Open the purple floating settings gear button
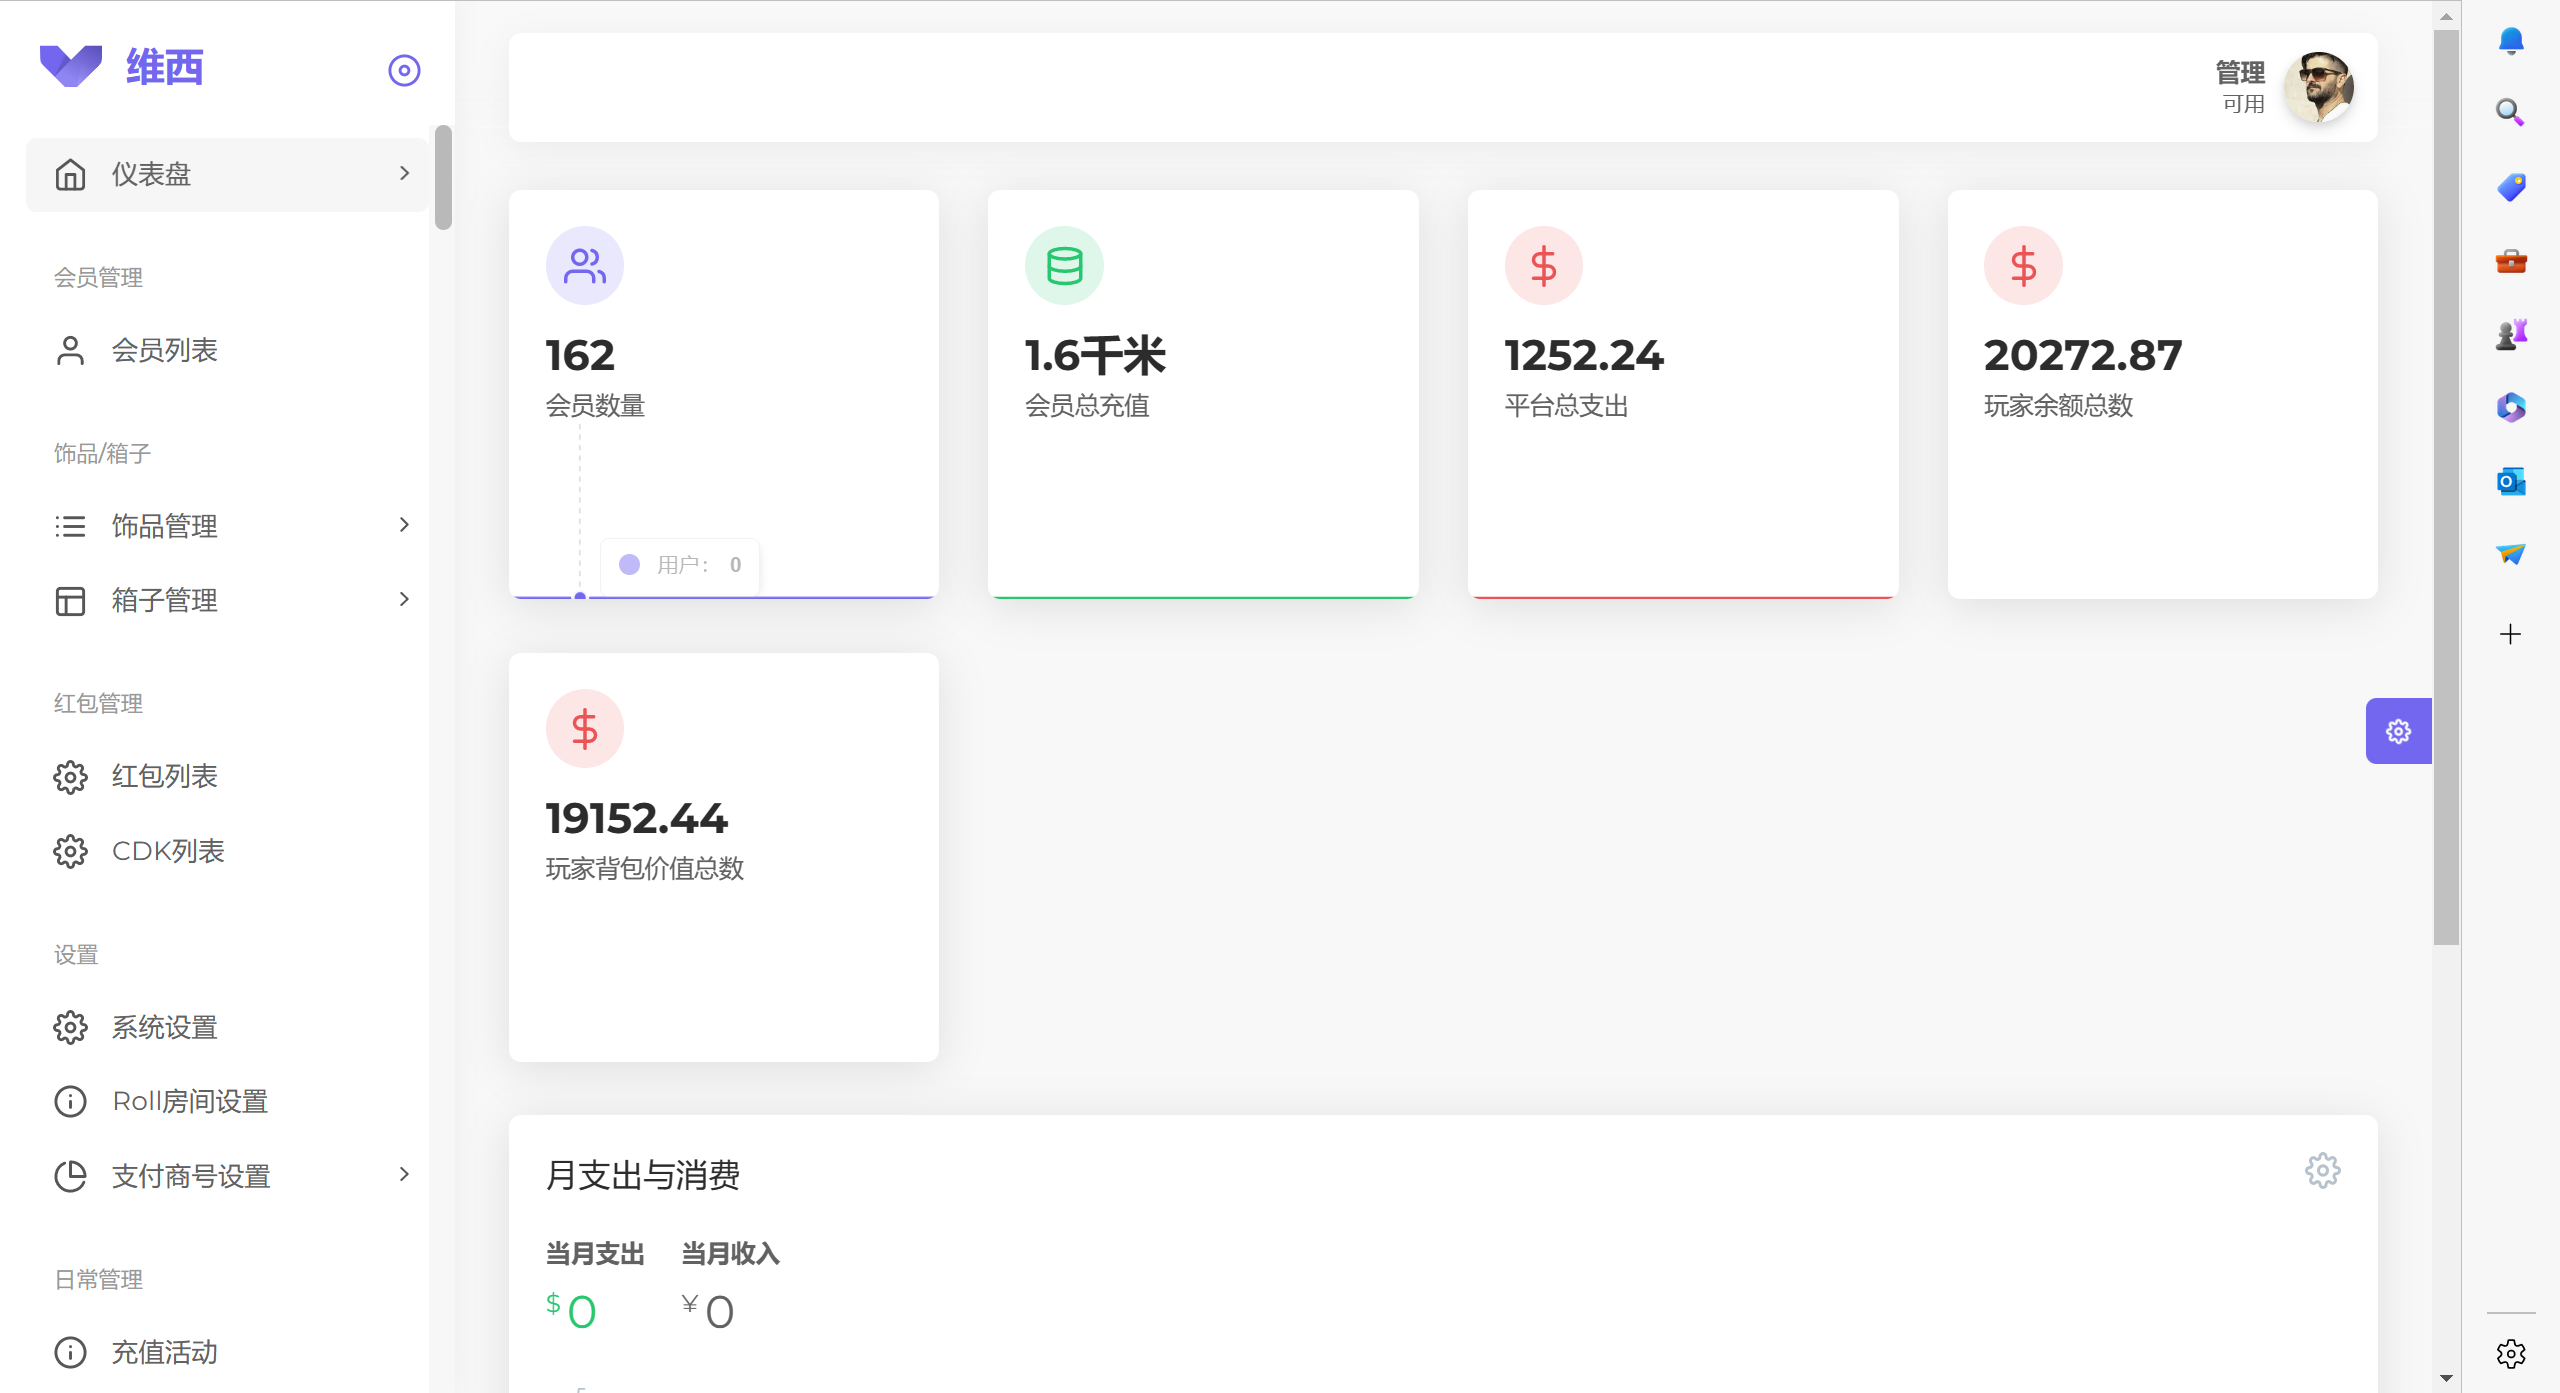The image size is (2560, 1393). coord(2398,731)
